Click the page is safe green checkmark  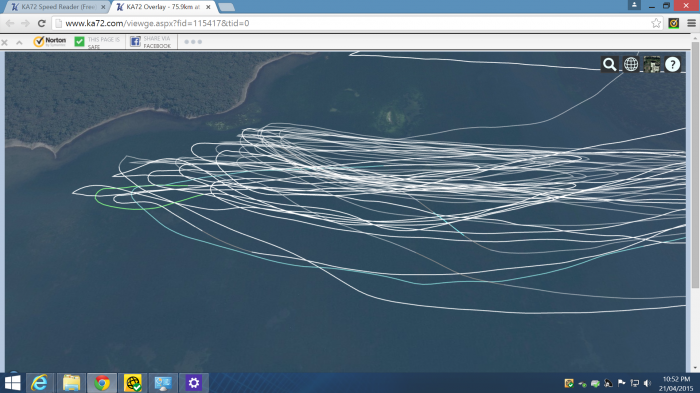pyautogui.click(x=79, y=42)
